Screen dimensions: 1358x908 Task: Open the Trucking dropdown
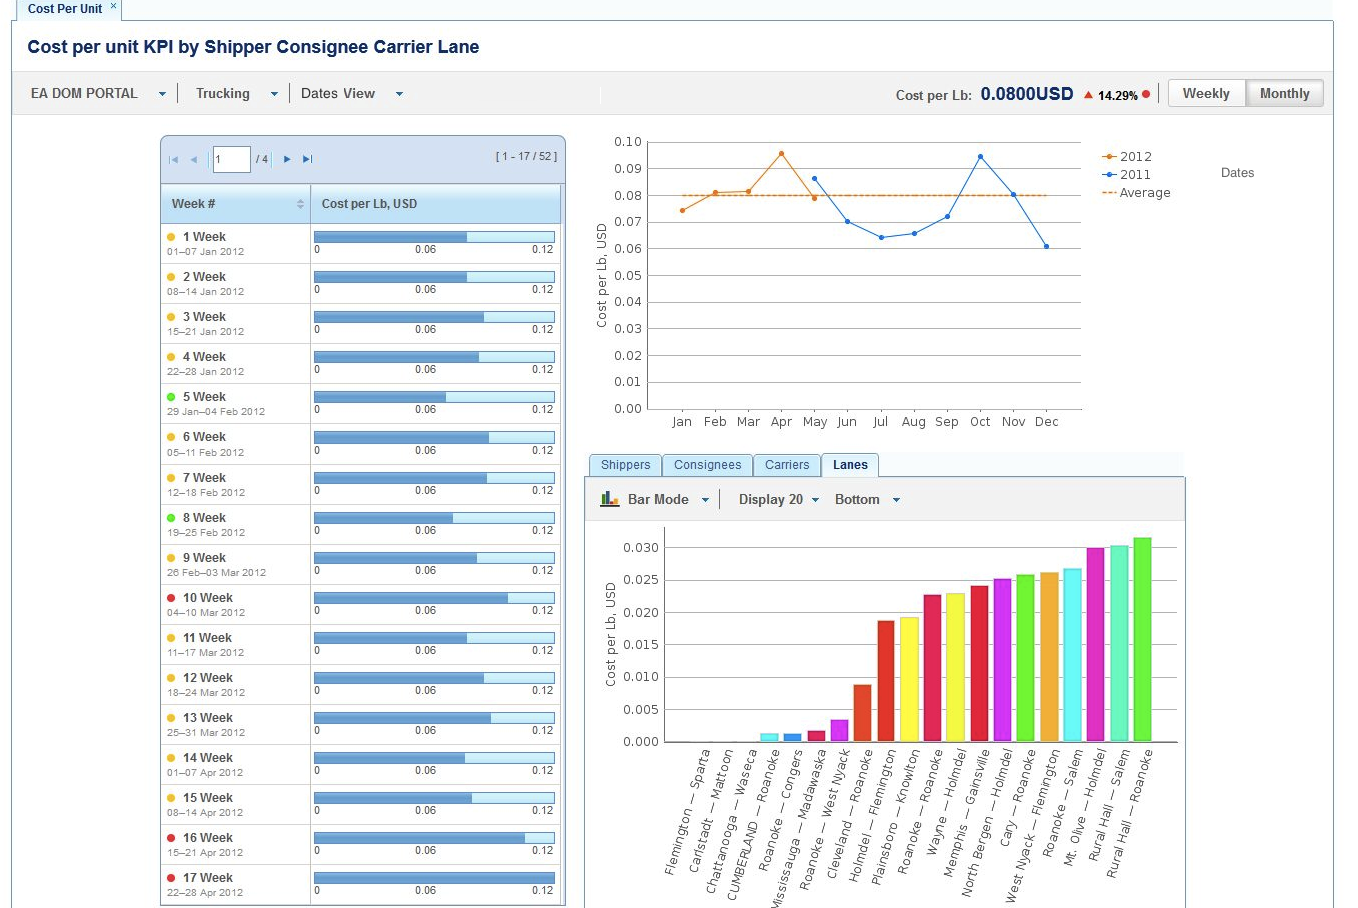click(x=236, y=94)
